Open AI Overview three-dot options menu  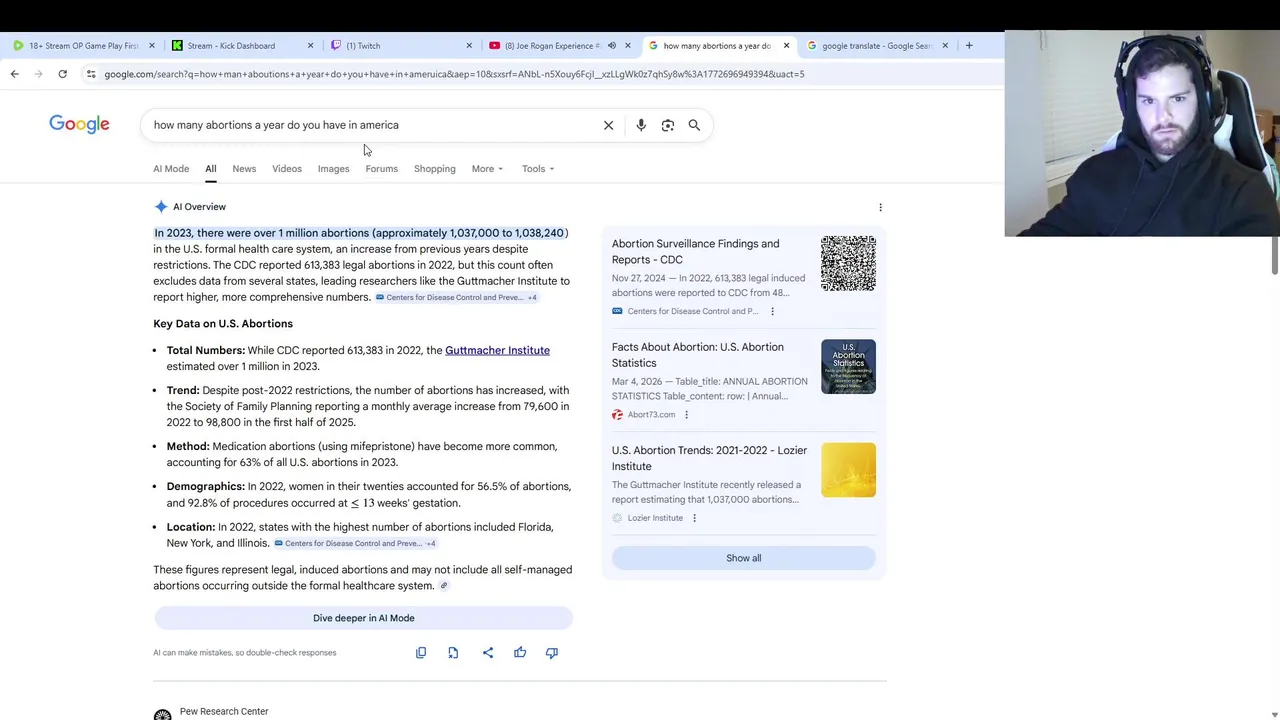[x=880, y=207]
